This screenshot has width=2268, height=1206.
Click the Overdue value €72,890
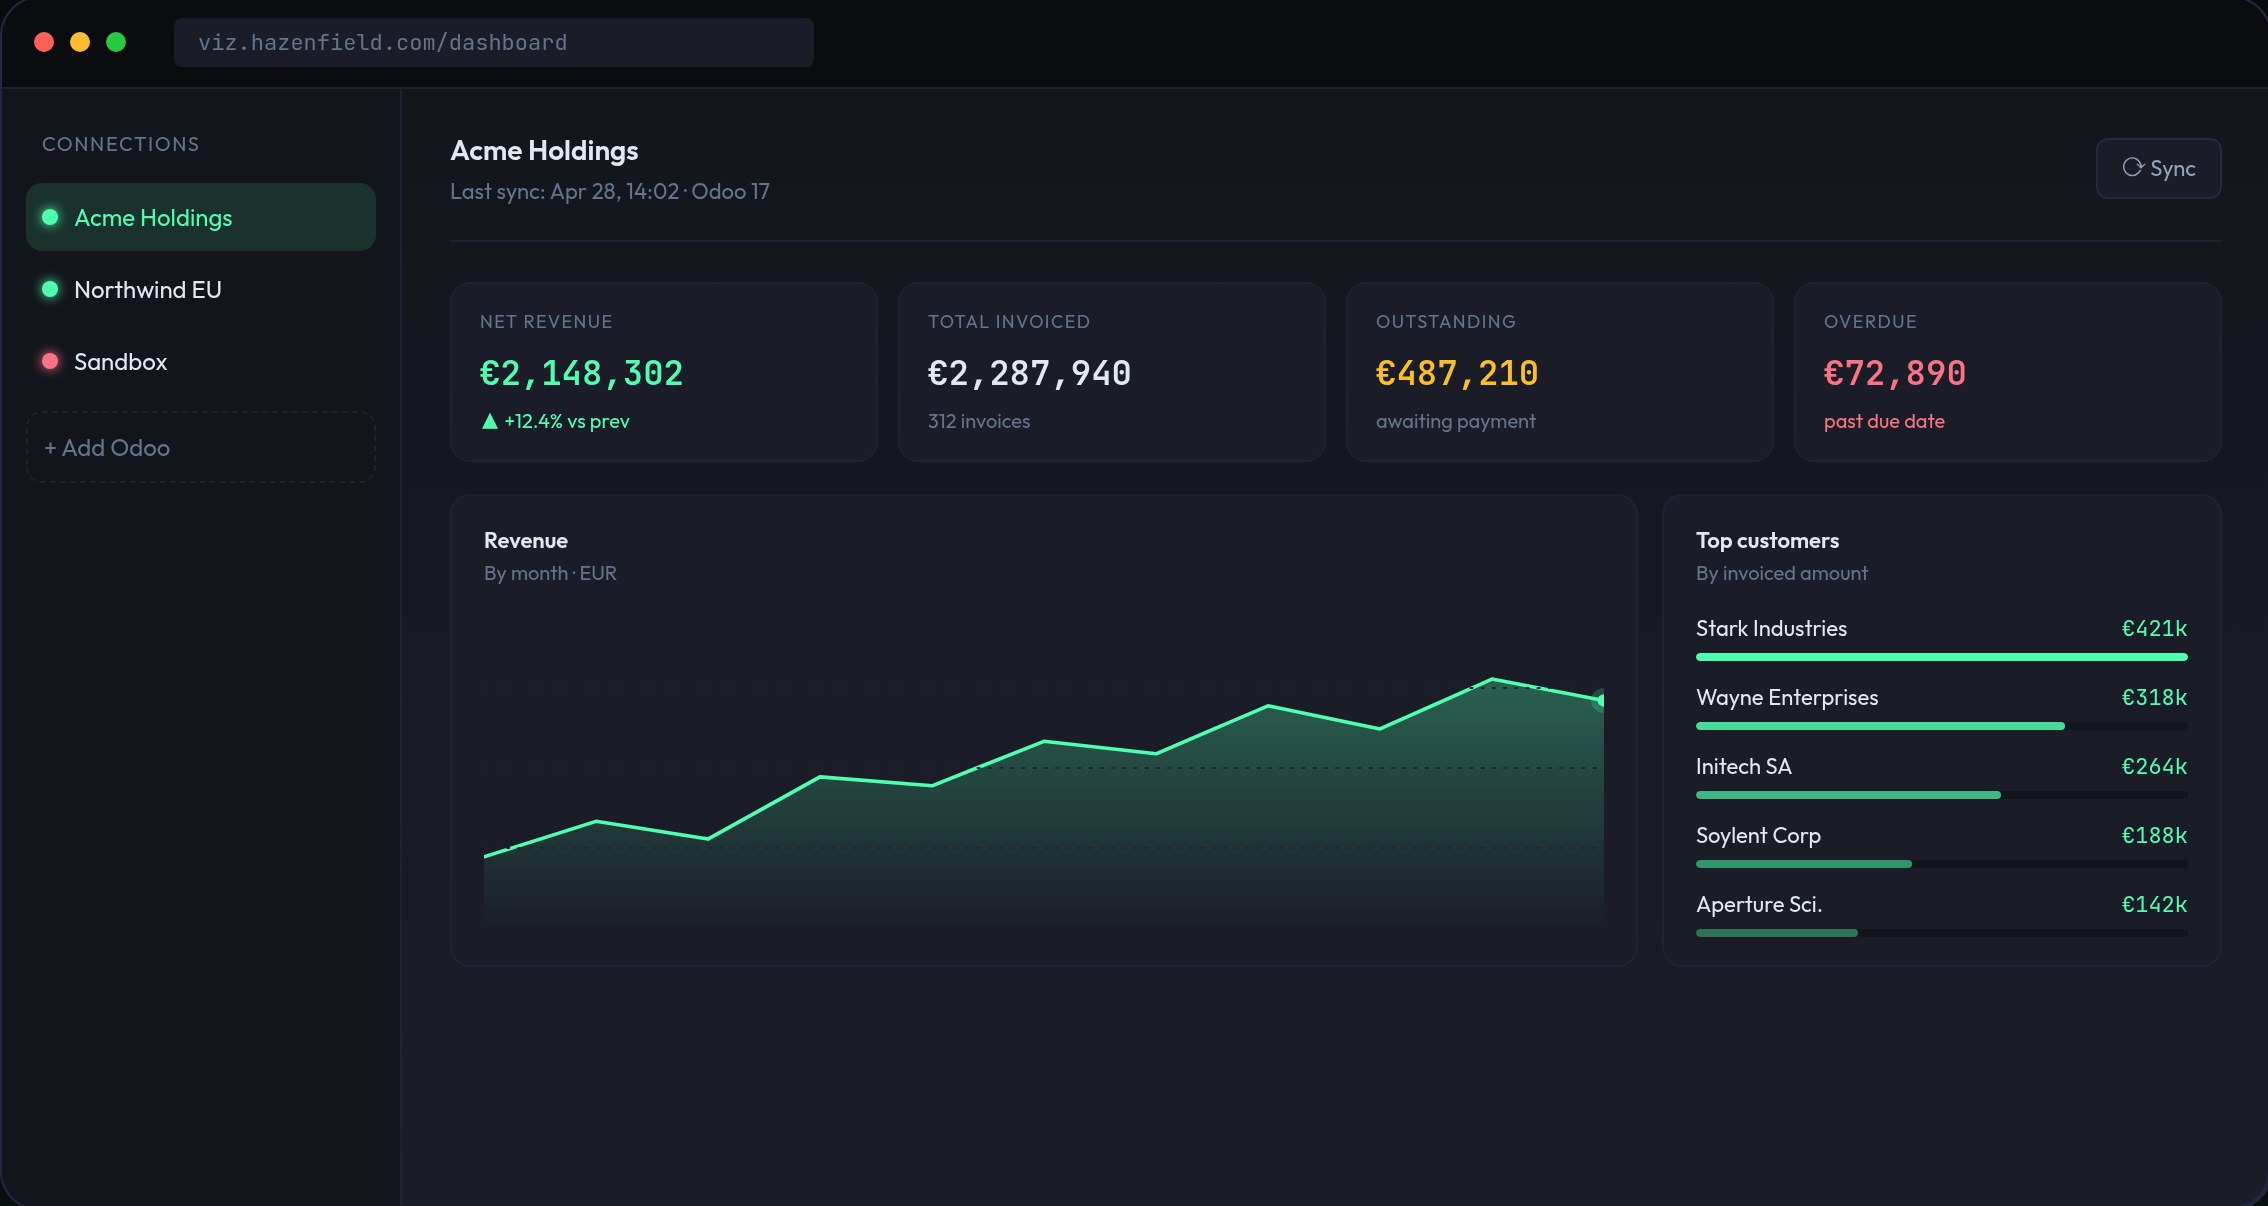(1895, 373)
